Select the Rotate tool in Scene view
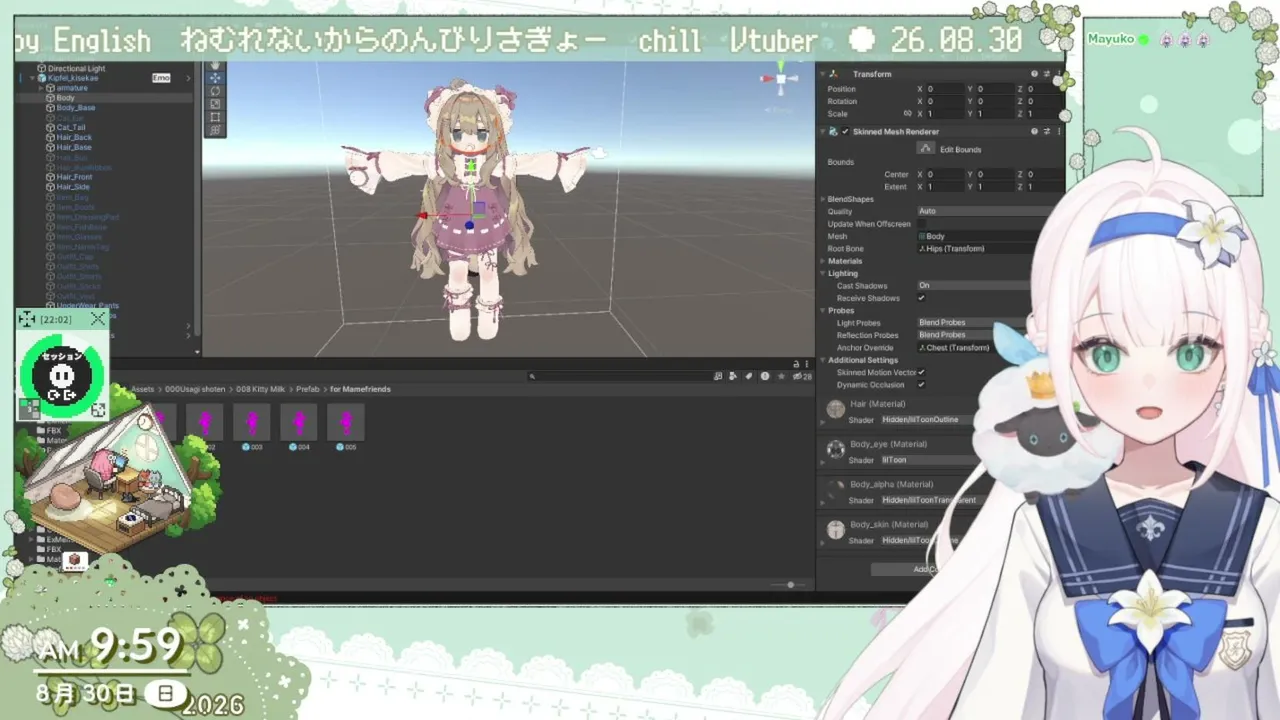Screen dimensions: 1280x720 (214, 91)
